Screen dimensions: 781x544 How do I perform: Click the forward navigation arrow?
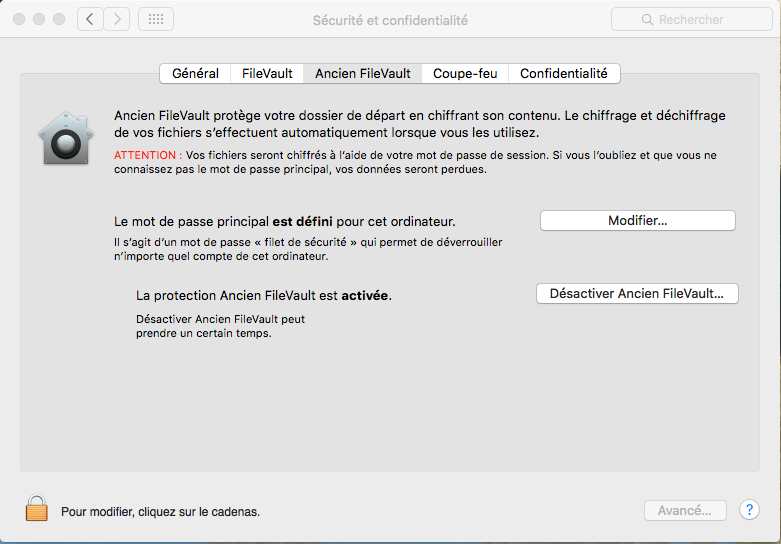[x=117, y=19]
